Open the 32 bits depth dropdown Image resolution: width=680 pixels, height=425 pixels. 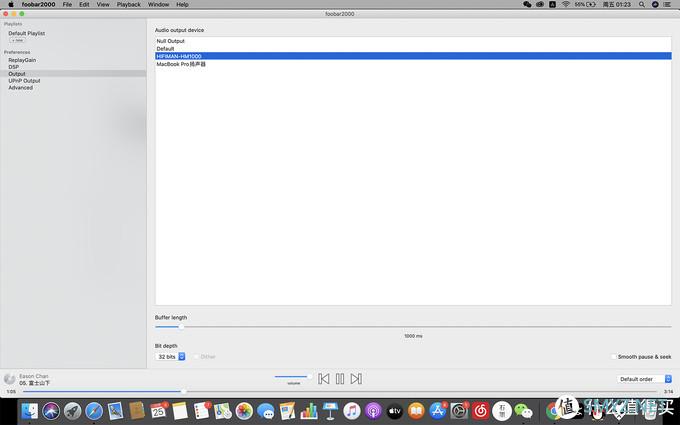pos(170,356)
